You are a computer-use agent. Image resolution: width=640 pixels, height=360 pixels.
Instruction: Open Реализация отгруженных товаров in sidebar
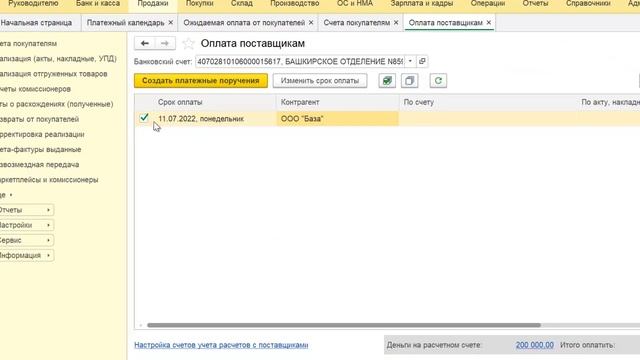[53, 74]
